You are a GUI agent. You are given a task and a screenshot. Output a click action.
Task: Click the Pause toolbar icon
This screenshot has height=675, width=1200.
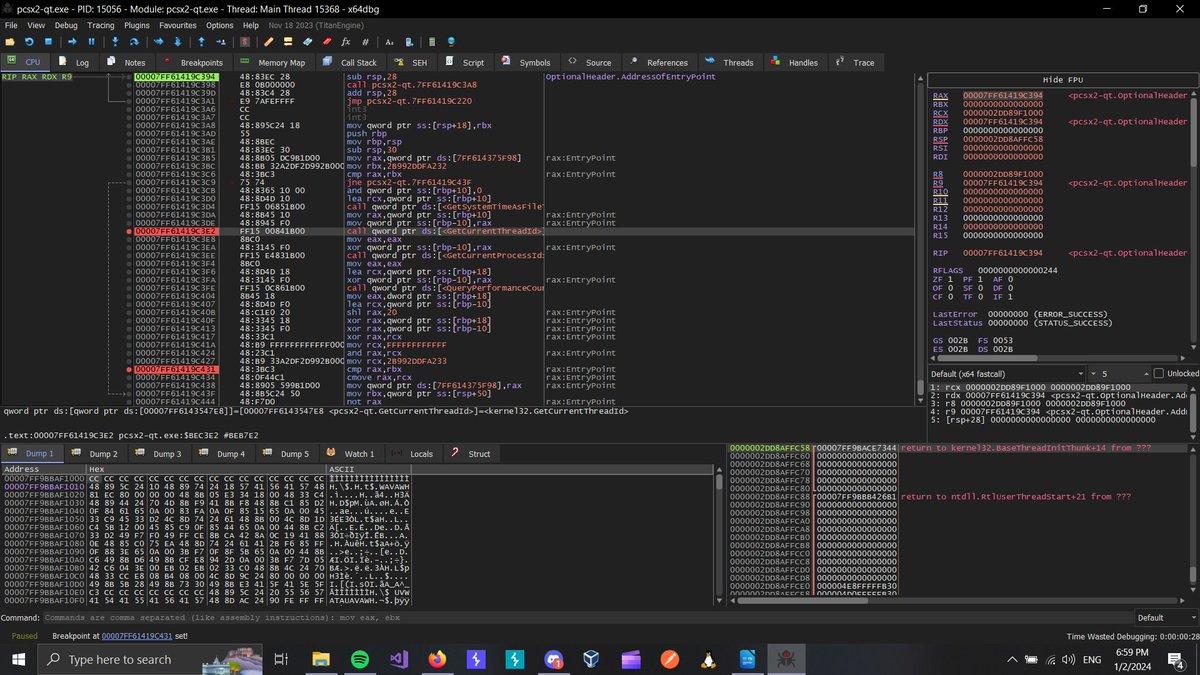tap(91, 42)
